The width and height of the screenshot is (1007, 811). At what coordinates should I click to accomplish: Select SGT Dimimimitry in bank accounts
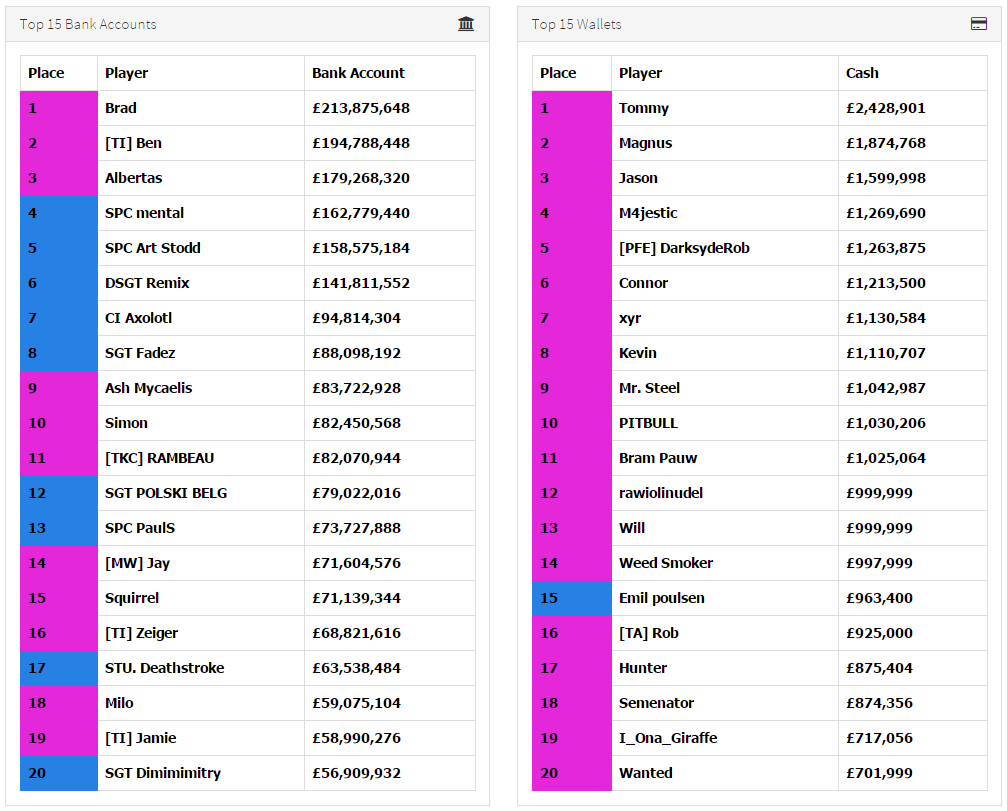[163, 773]
